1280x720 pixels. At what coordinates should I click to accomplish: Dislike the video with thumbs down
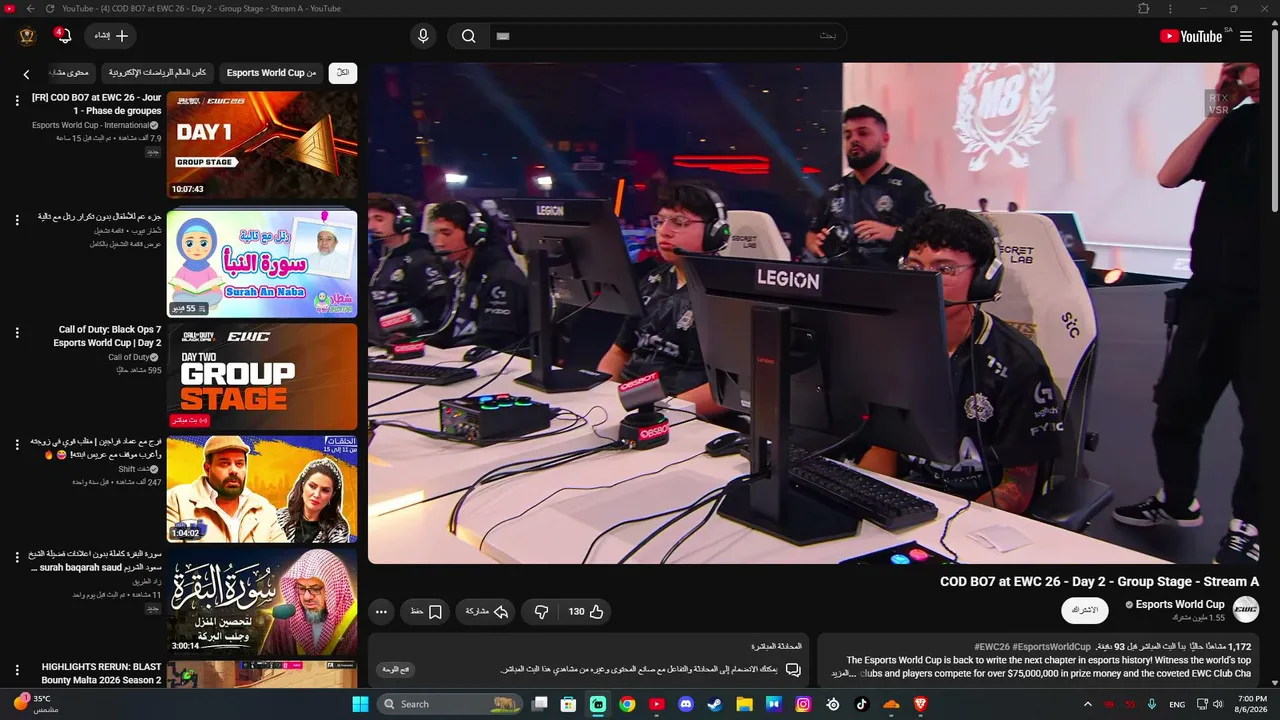(542, 612)
